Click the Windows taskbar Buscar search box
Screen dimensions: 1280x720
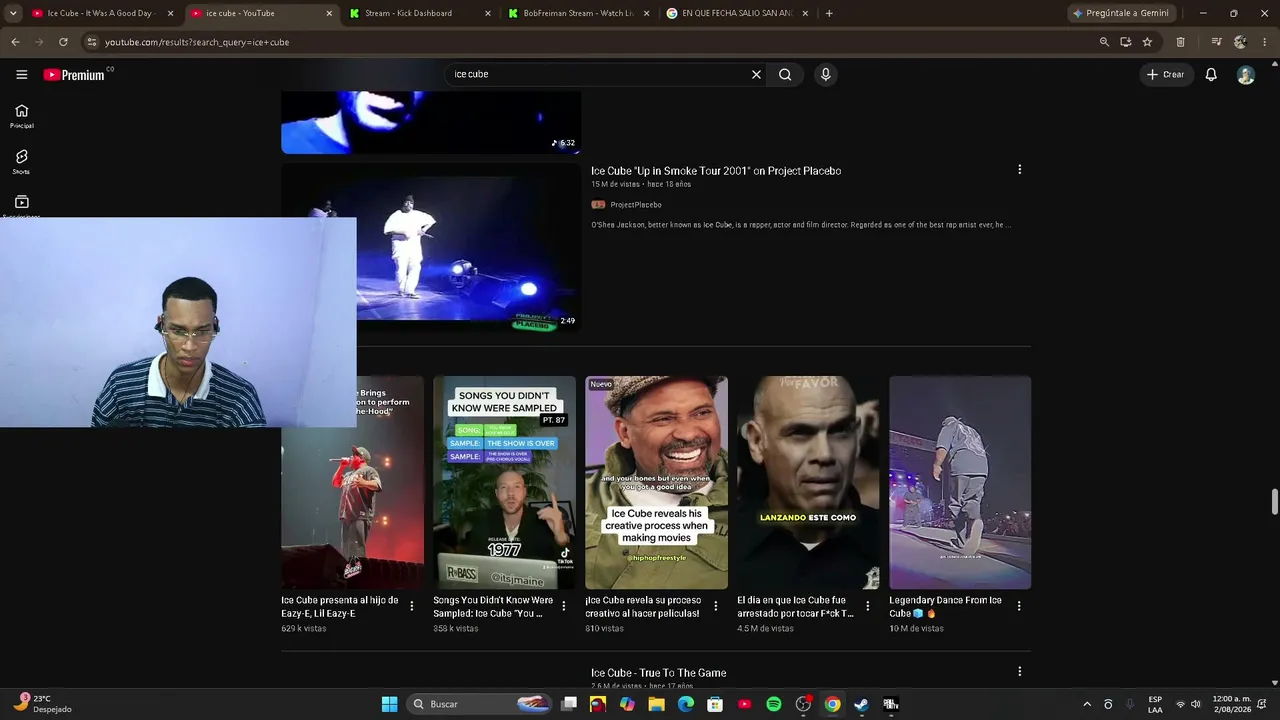(x=481, y=704)
